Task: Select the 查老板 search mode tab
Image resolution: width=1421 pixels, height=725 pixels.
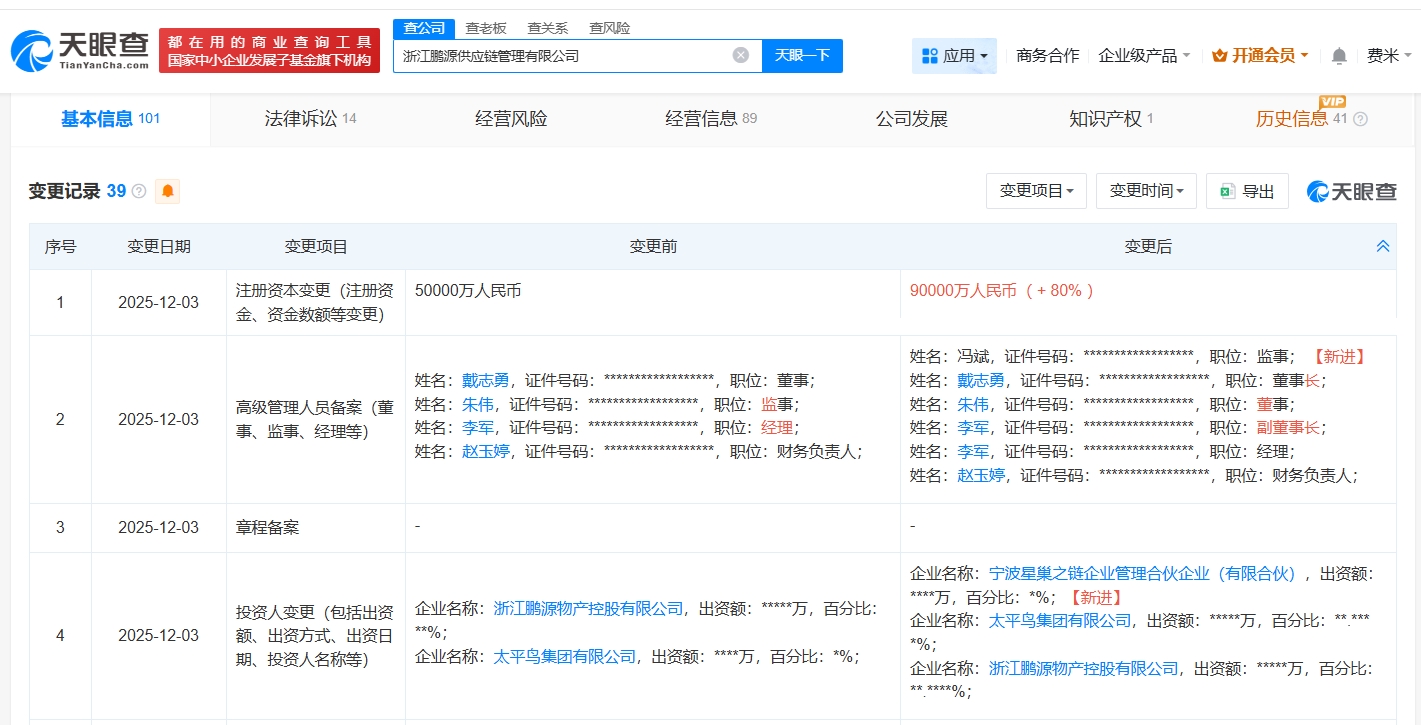Action: 486,28
